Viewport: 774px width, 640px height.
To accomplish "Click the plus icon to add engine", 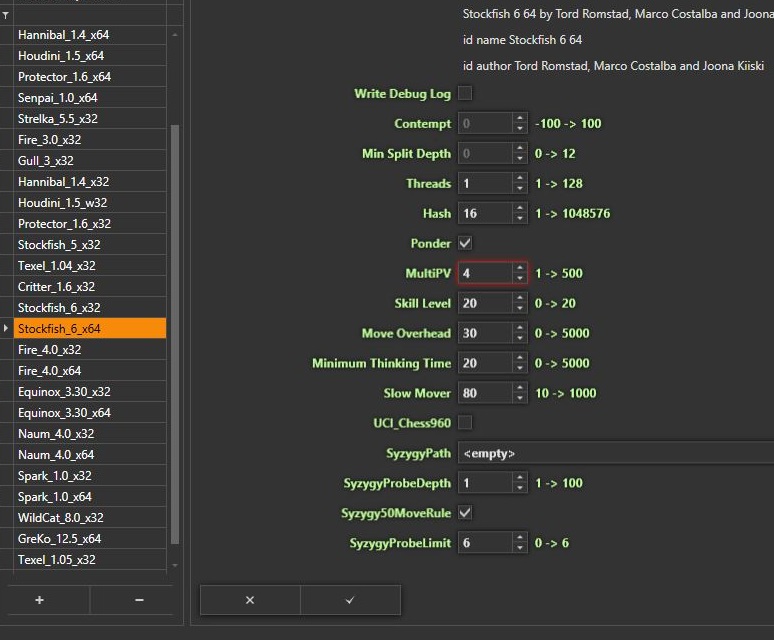I will point(39,600).
